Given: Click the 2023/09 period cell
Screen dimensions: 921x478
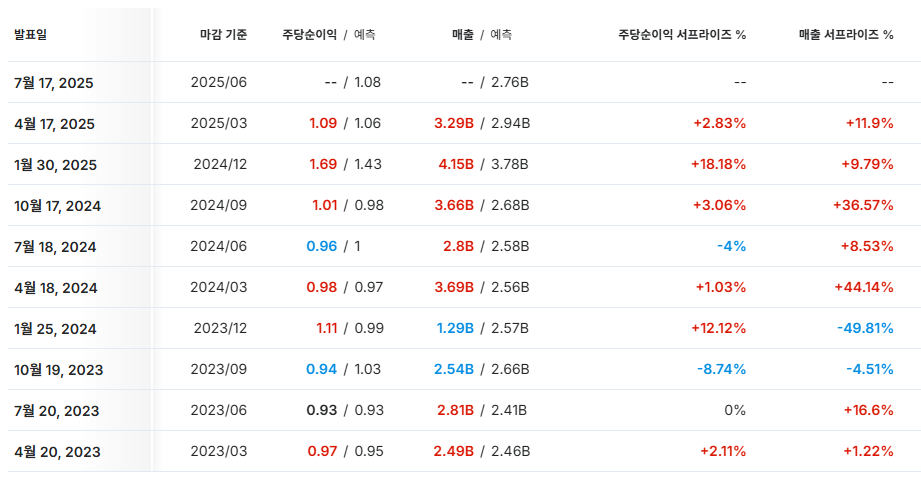Looking at the screenshot, I should click(219, 370).
